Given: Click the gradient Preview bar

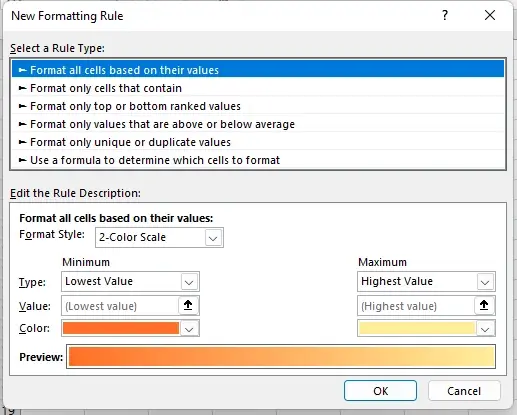Looking at the screenshot, I should pos(281,356).
